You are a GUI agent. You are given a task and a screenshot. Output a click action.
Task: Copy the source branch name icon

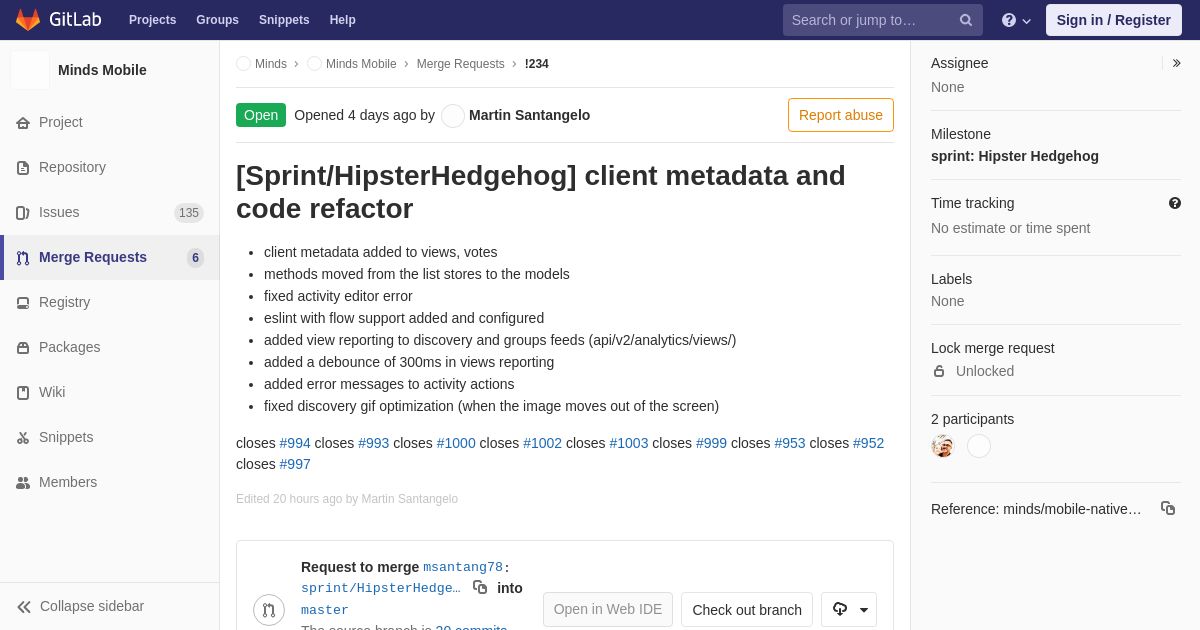click(x=480, y=587)
